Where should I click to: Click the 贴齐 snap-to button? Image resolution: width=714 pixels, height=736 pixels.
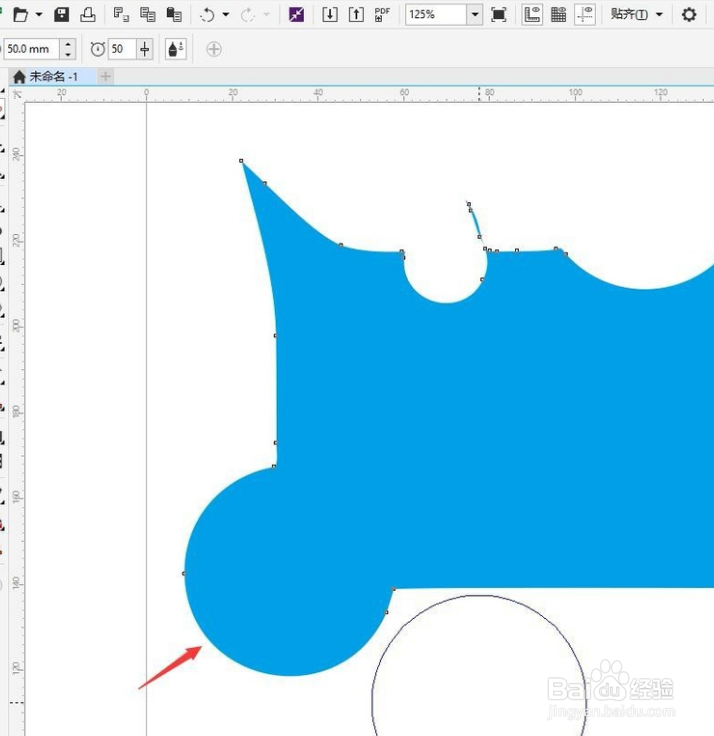pos(629,15)
